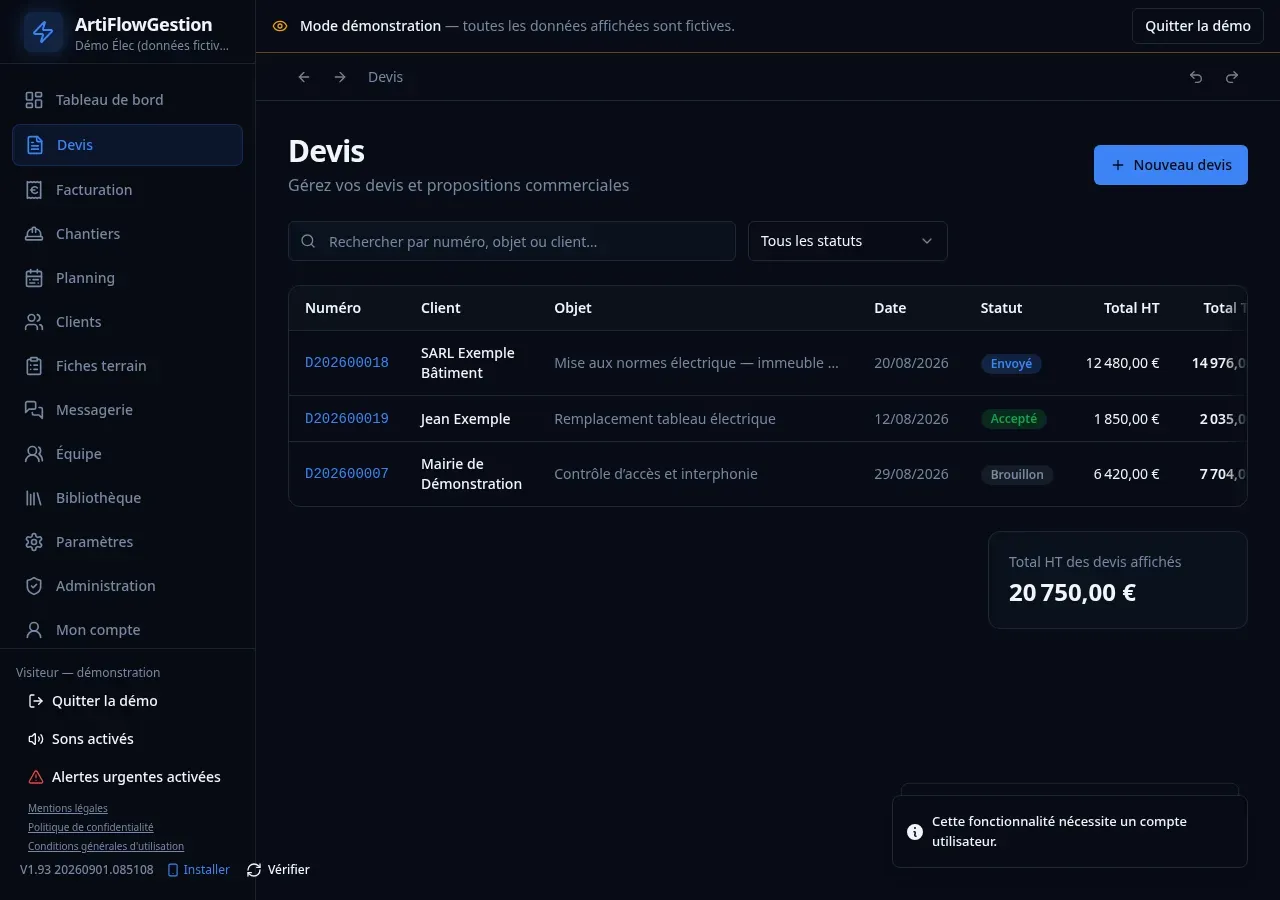This screenshot has width=1280, height=900.
Task: Click the Vérifier update button
Action: tap(278, 870)
